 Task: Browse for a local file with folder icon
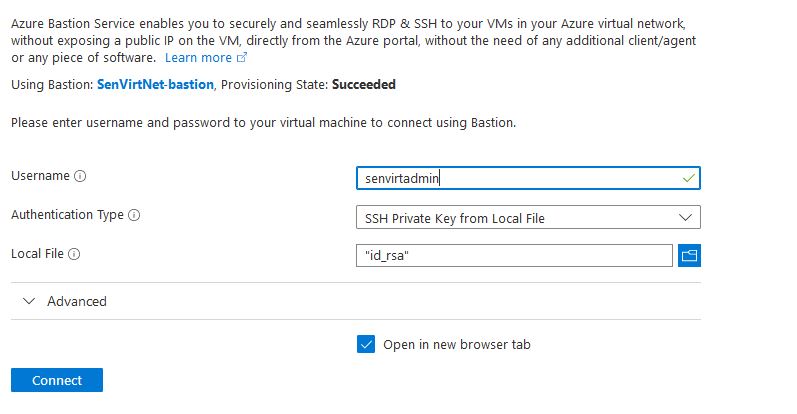pyautogui.click(x=689, y=256)
